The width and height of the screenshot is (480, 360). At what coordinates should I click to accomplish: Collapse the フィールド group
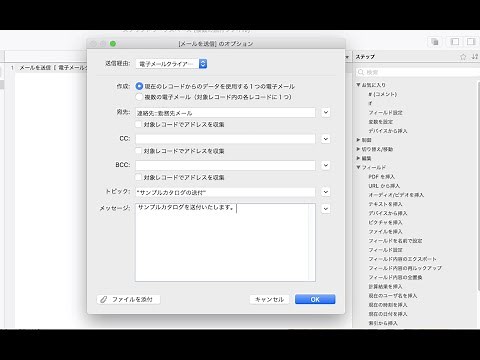click(x=358, y=167)
